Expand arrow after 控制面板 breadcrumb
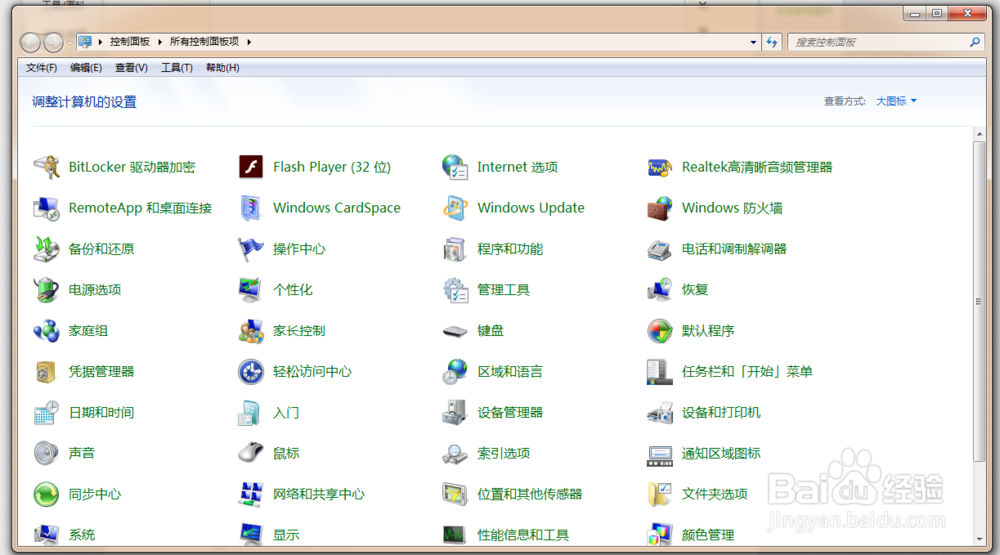The height and width of the screenshot is (555, 1000). [x=159, y=42]
